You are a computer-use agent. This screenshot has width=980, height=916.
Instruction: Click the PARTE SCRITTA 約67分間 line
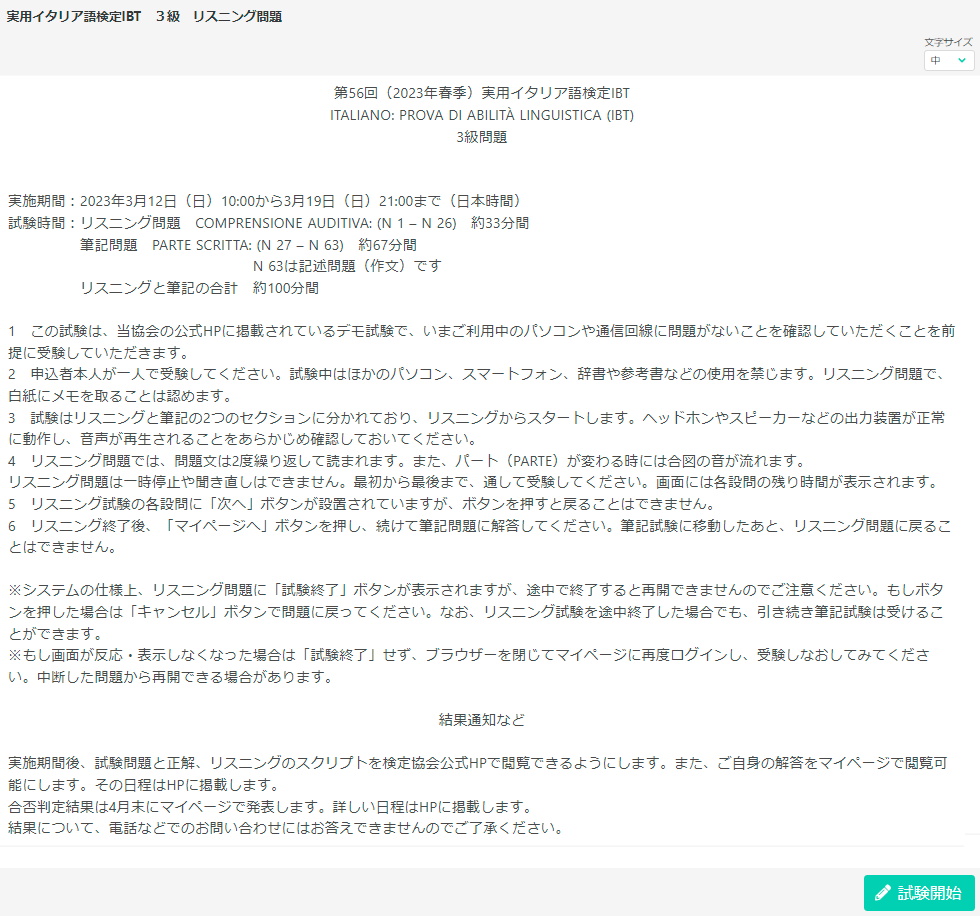(248, 245)
